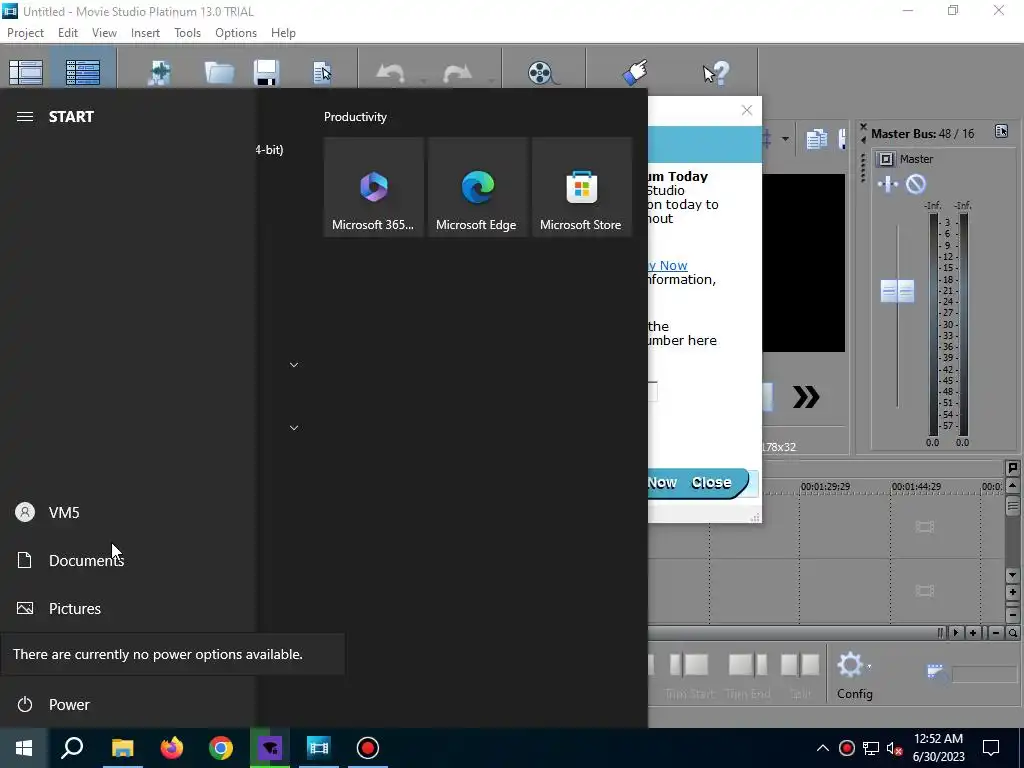Click the double-arrow next button in dialog
The height and width of the screenshot is (768, 1024).
pyautogui.click(x=806, y=396)
